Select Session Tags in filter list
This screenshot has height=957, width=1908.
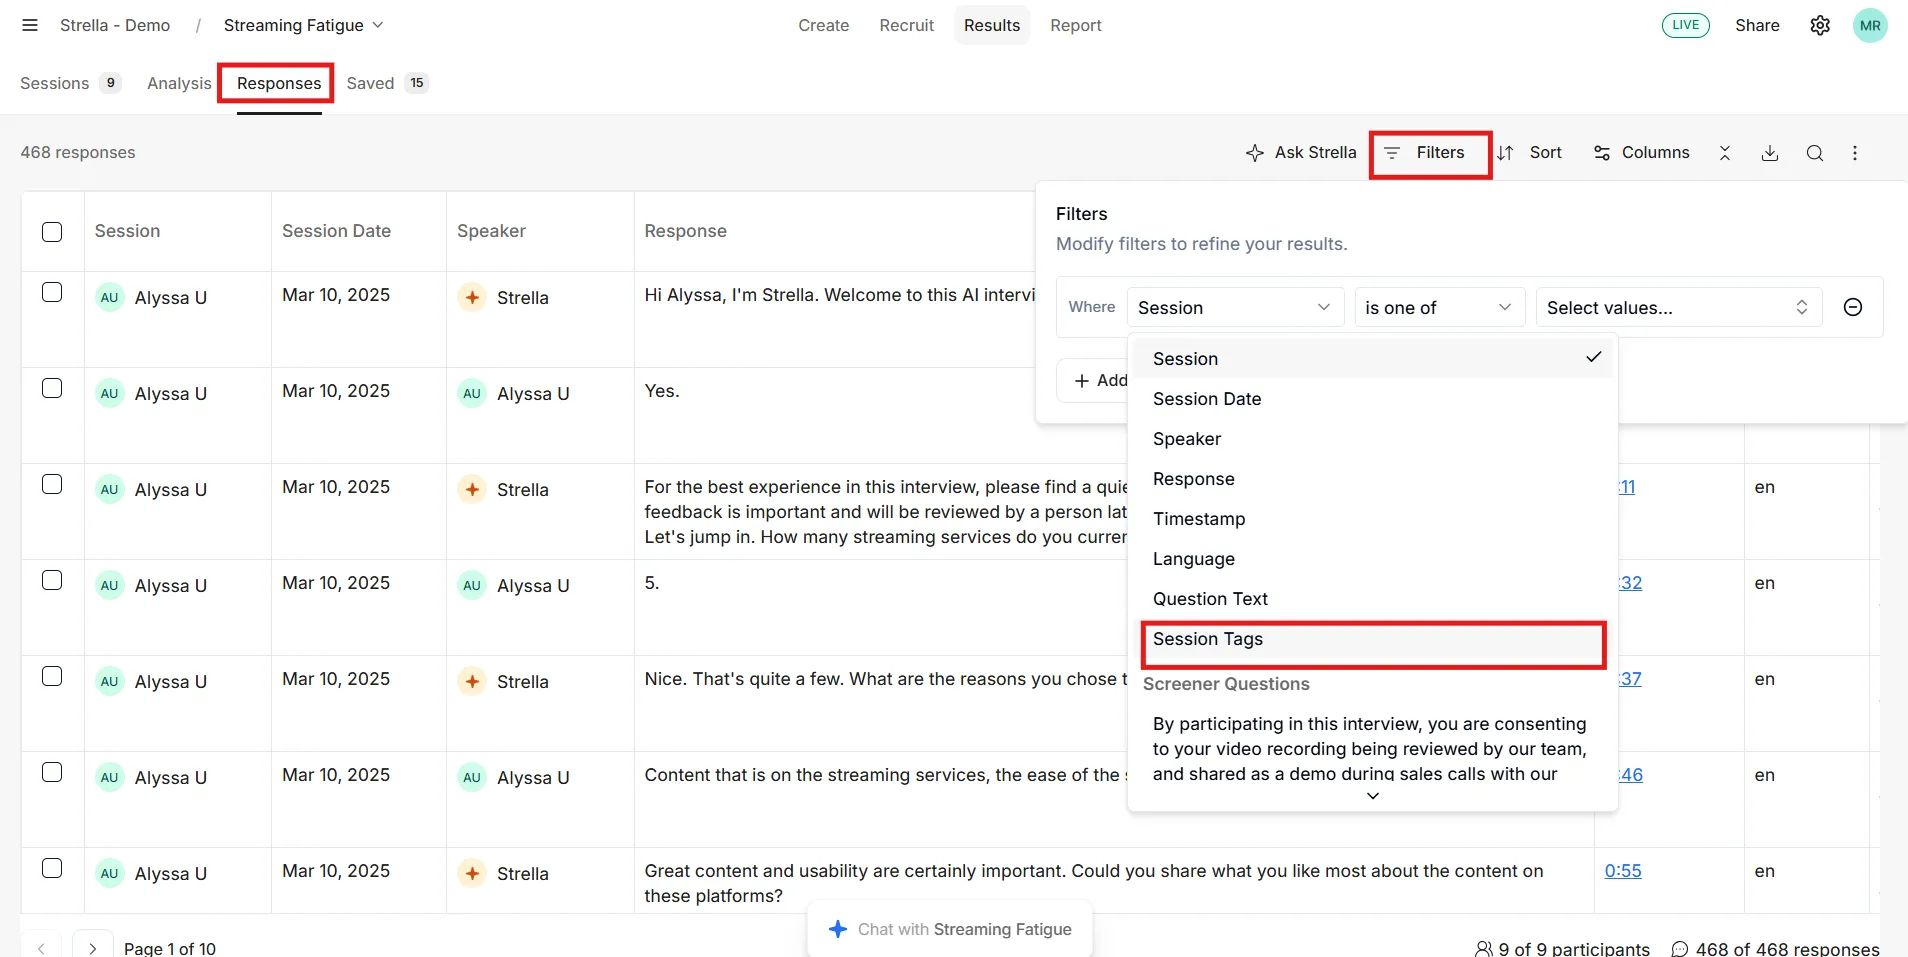(1373, 640)
